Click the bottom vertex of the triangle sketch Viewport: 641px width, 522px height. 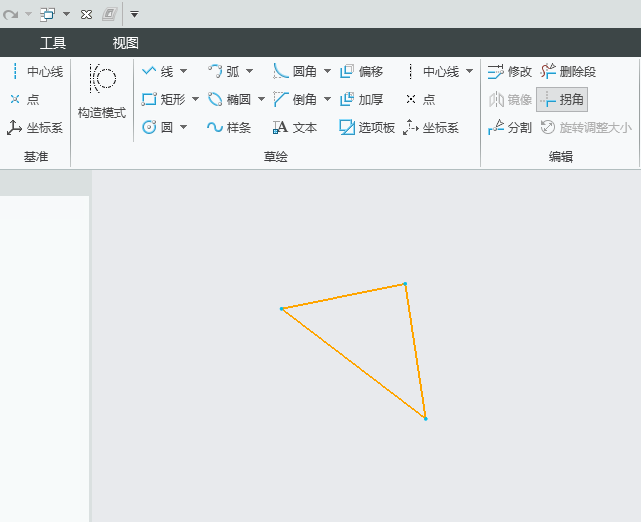426,419
